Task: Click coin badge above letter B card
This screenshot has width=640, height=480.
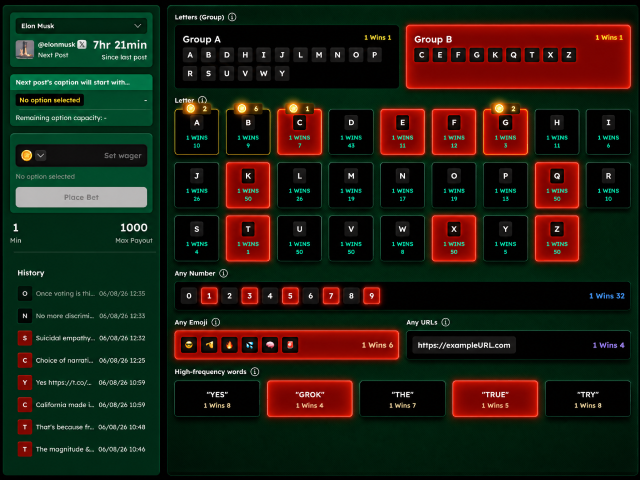Action: click(248, 109)
